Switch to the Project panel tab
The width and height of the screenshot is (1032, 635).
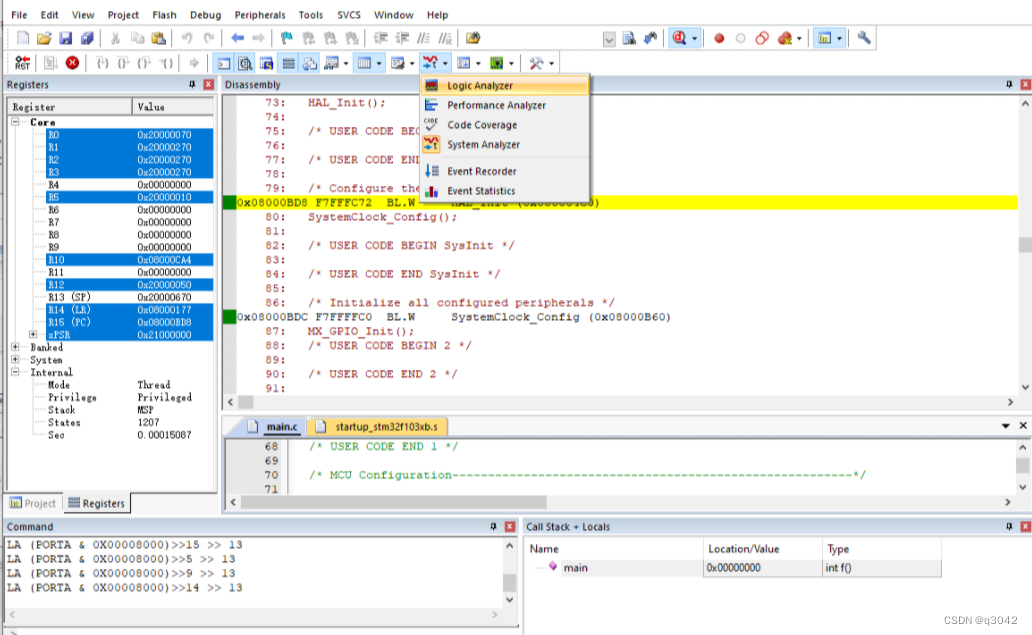(x=33, y=503)
